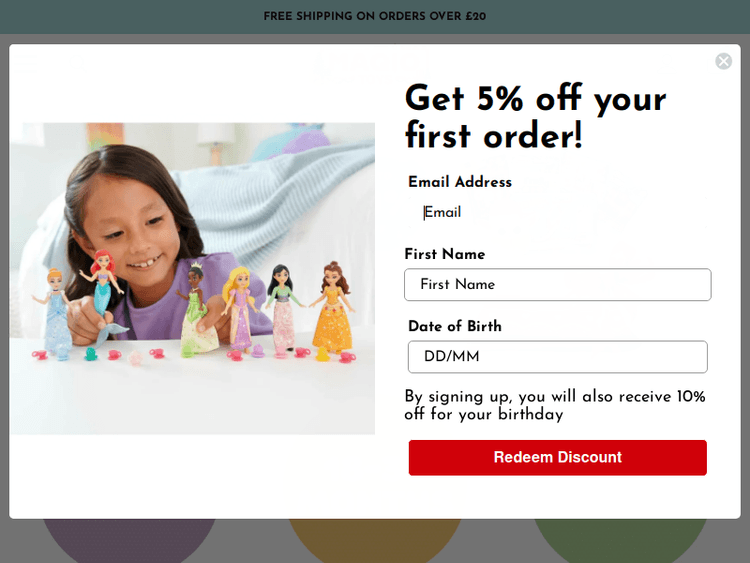Click the Date of Birth label
750x563 pixels.
tap(455, 326)
